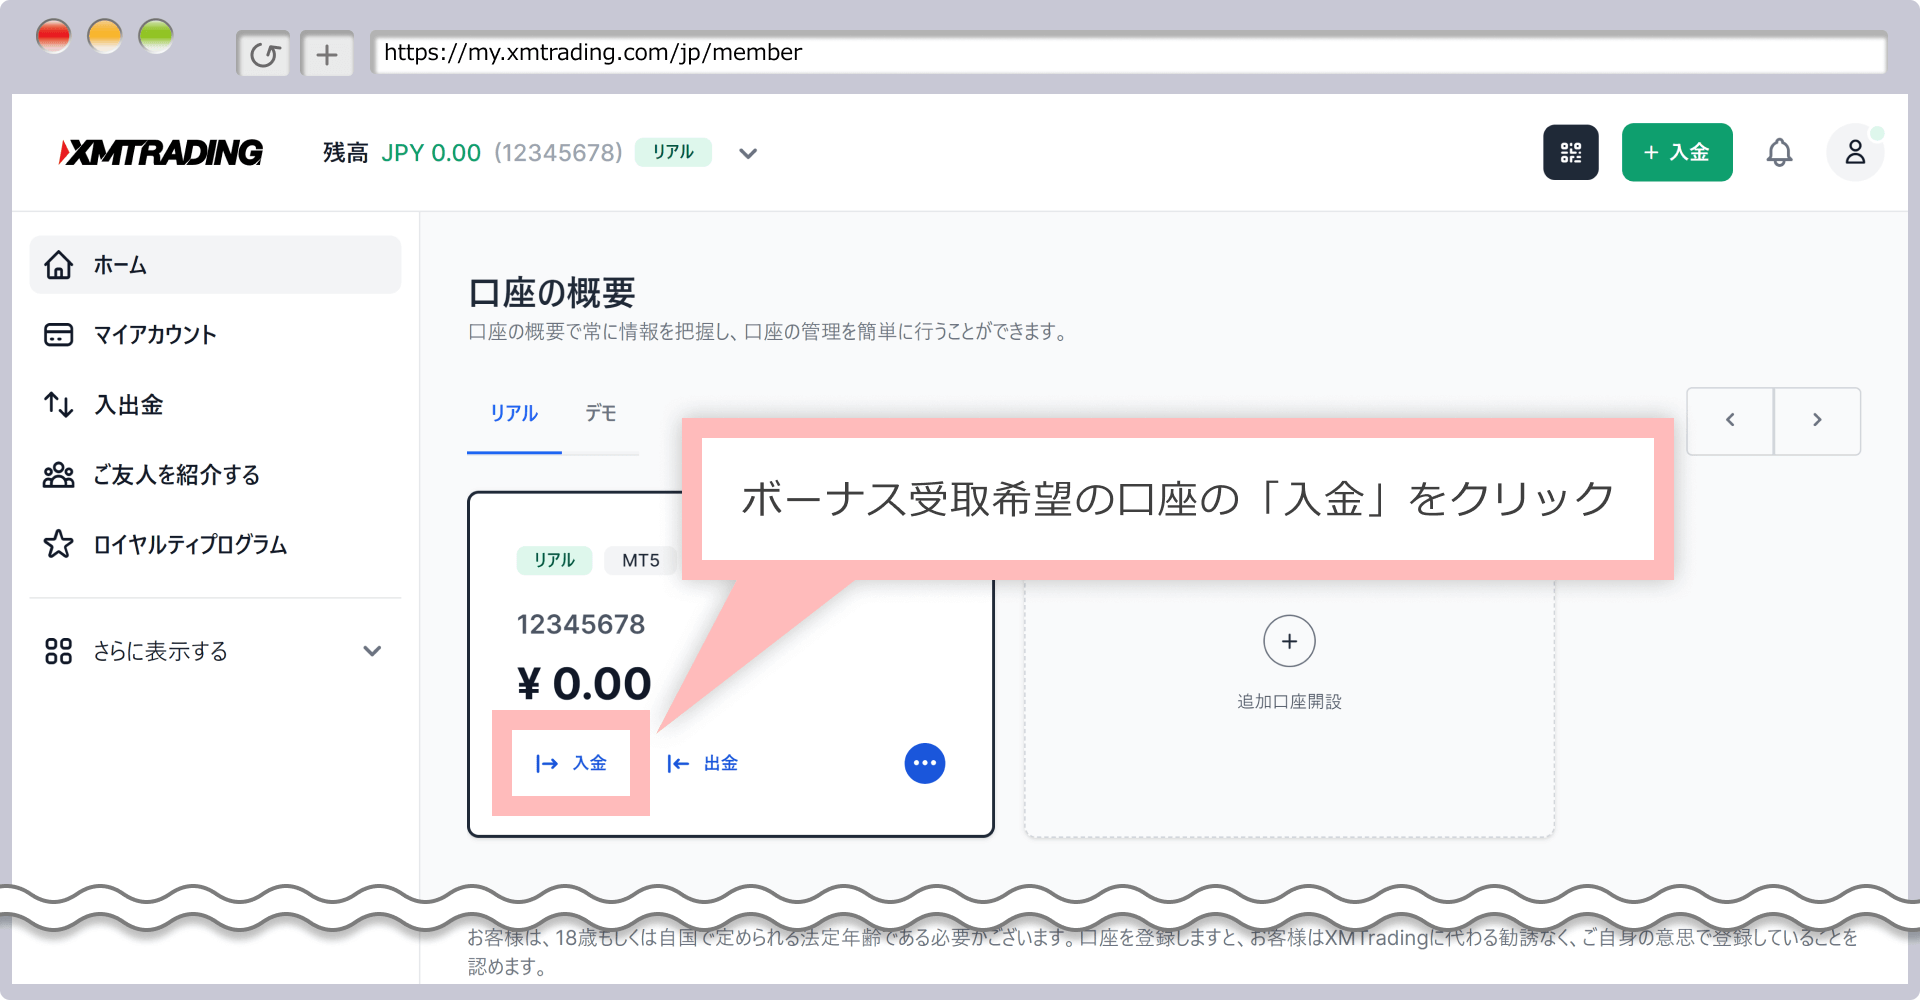Click the XMTRADING logo

click(160, 152)
